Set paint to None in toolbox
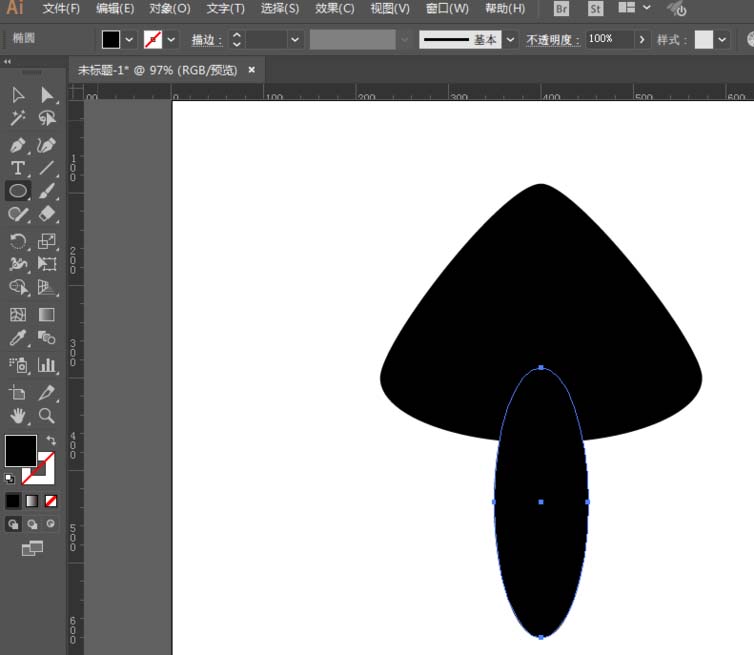 click(x=51, y=501)
